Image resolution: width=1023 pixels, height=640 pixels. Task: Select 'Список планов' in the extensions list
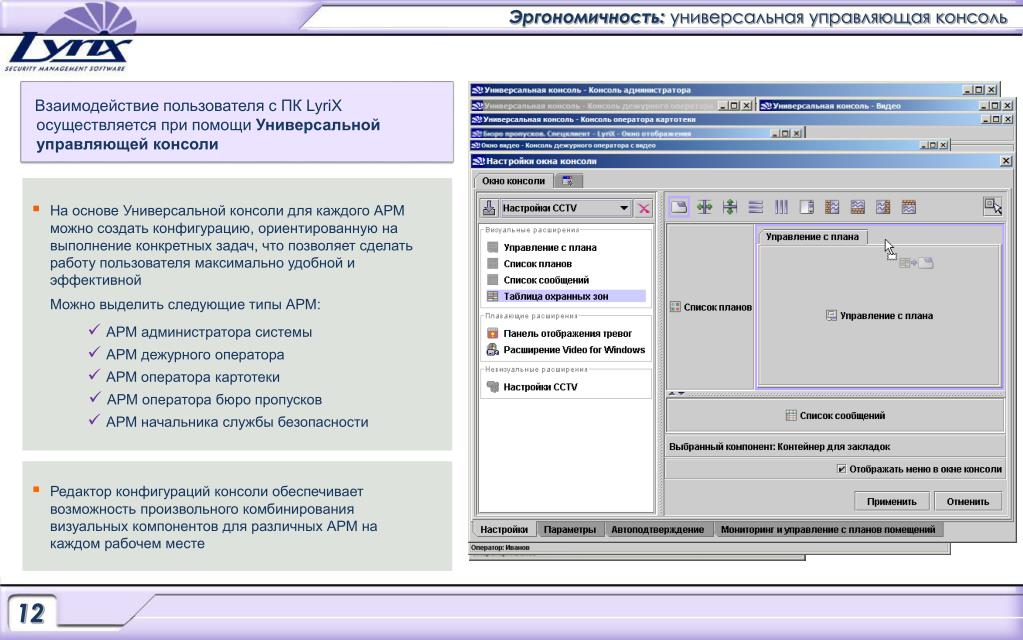tap(537, 264)
